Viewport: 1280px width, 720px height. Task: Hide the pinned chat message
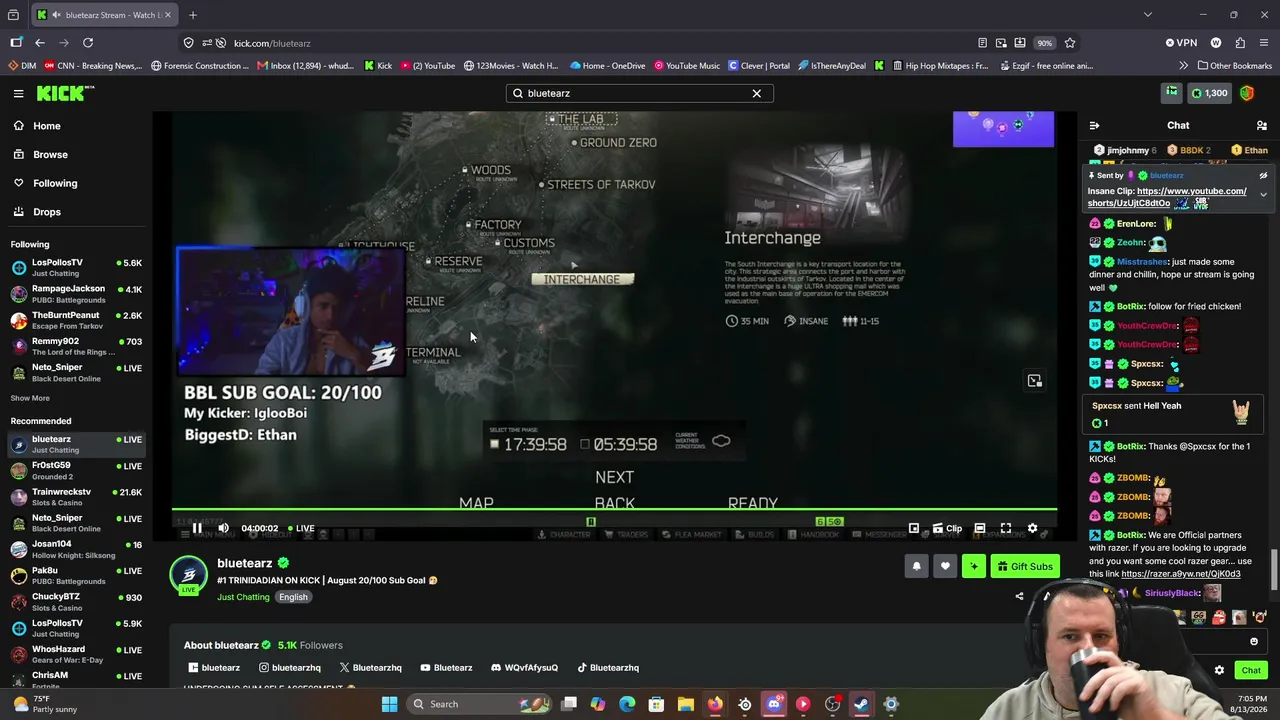click(1263, 175)
